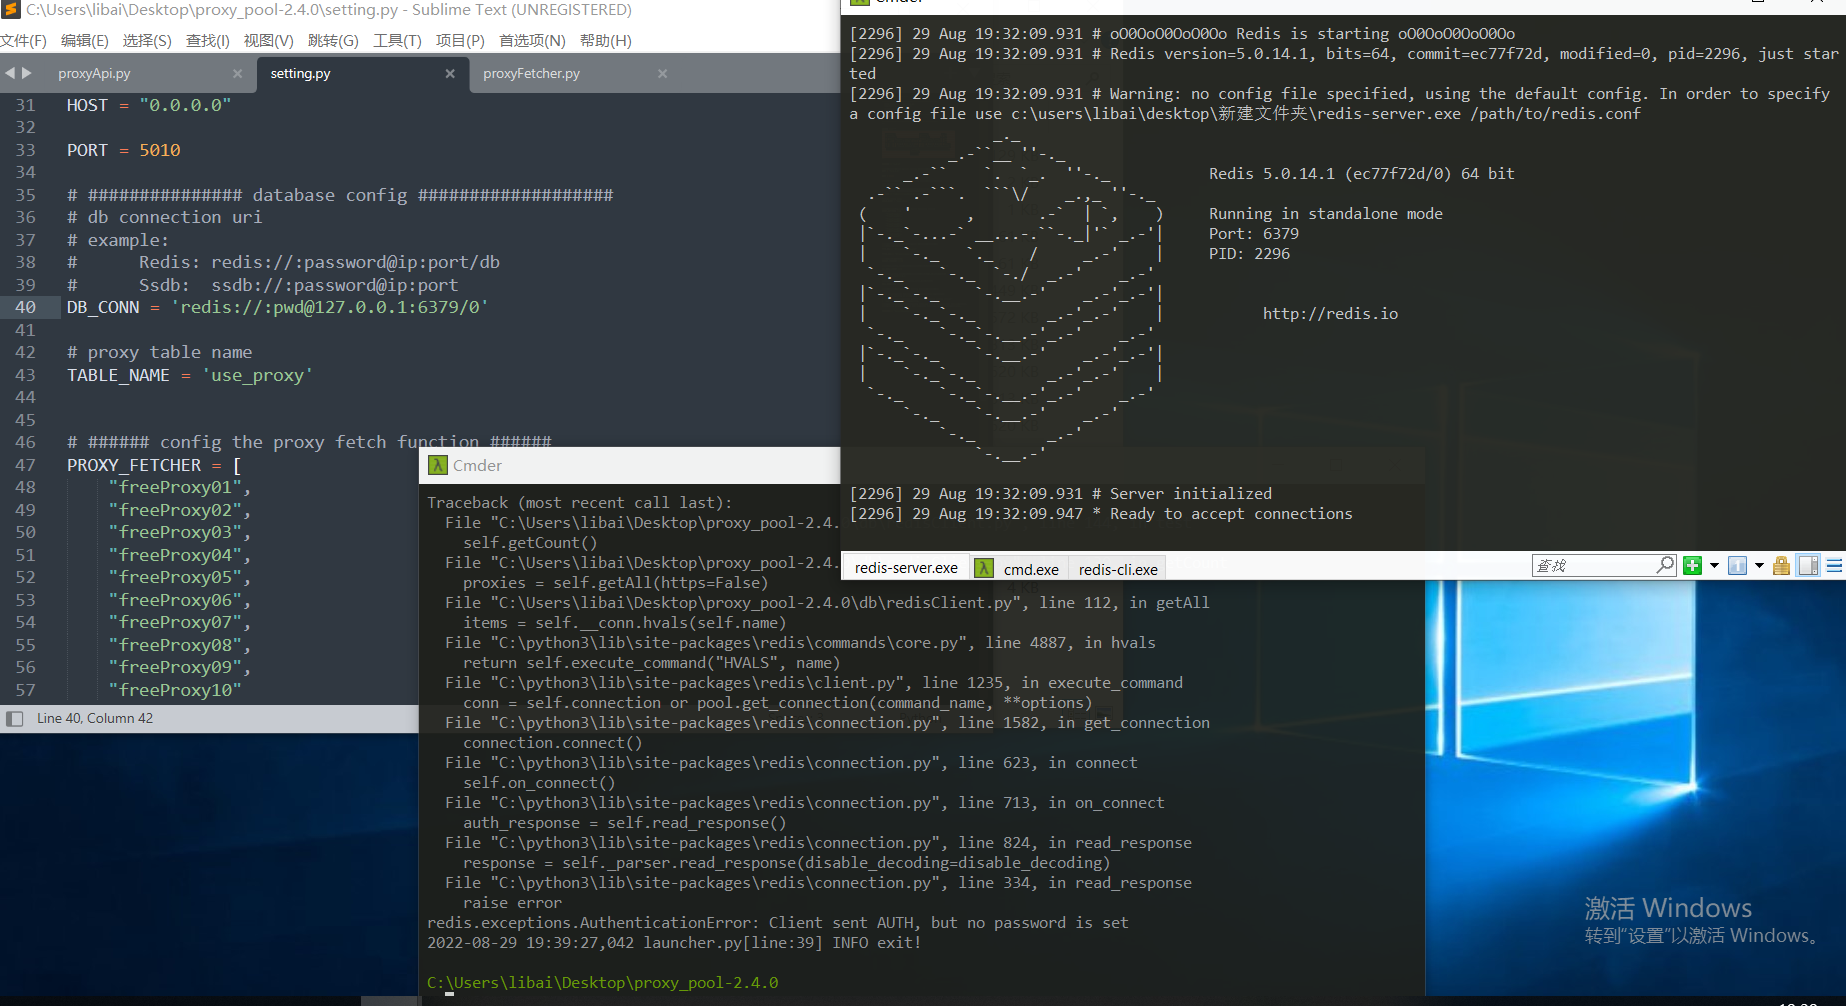The width and height of the screenshot is (1846, 1006).
Task: Click the 'PID: 2296' text in Redis console
Action: (1249, 254)
